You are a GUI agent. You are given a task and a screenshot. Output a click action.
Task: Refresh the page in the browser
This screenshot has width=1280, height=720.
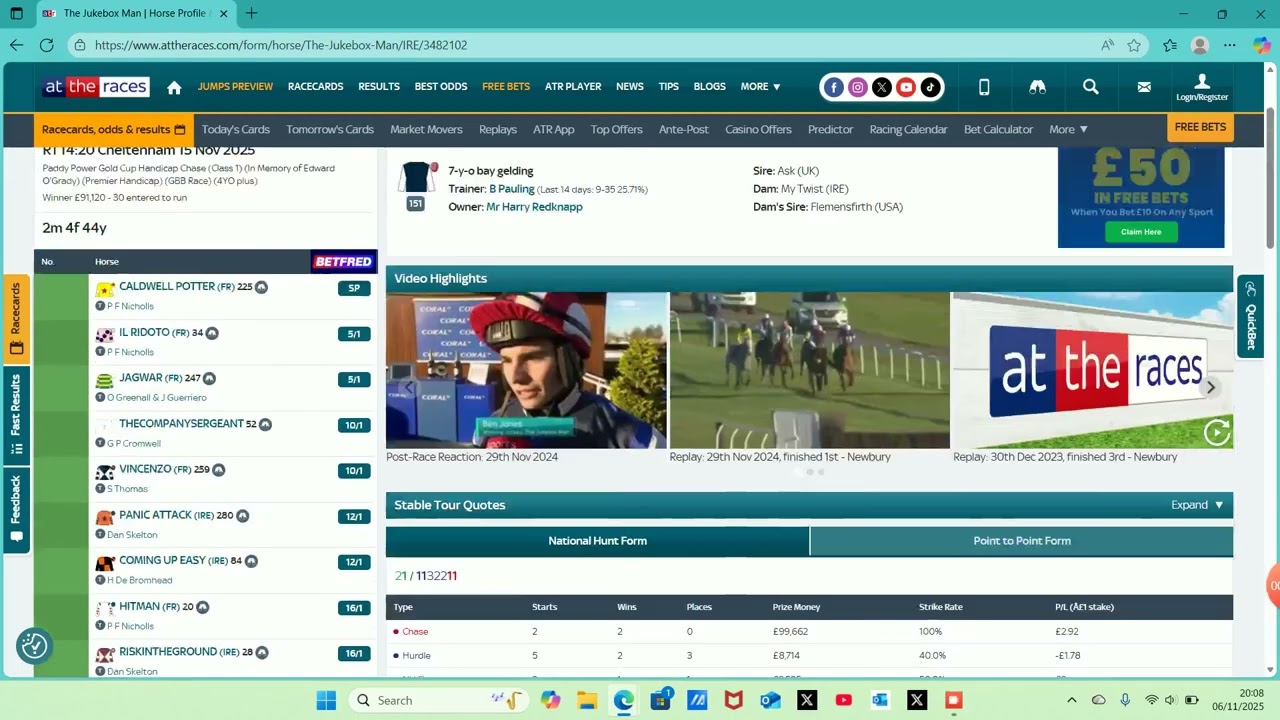(x=46, y=45)
